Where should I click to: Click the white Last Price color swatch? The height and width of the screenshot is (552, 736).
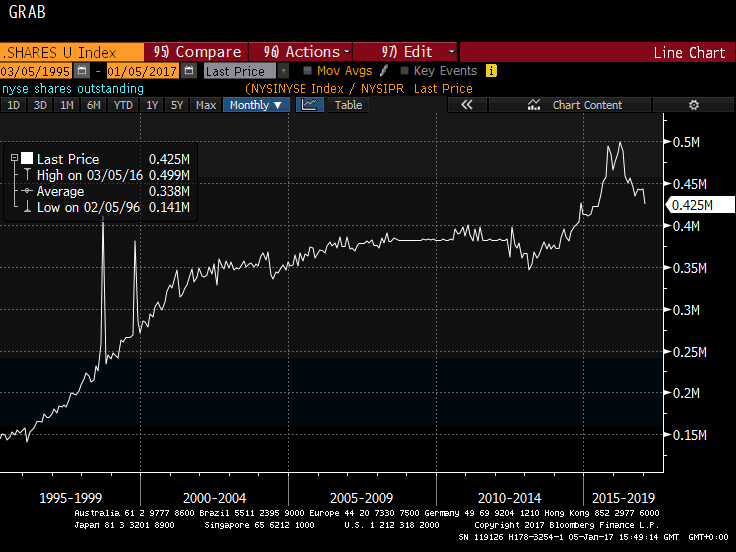pyautogui.click(x=27, y=158)
